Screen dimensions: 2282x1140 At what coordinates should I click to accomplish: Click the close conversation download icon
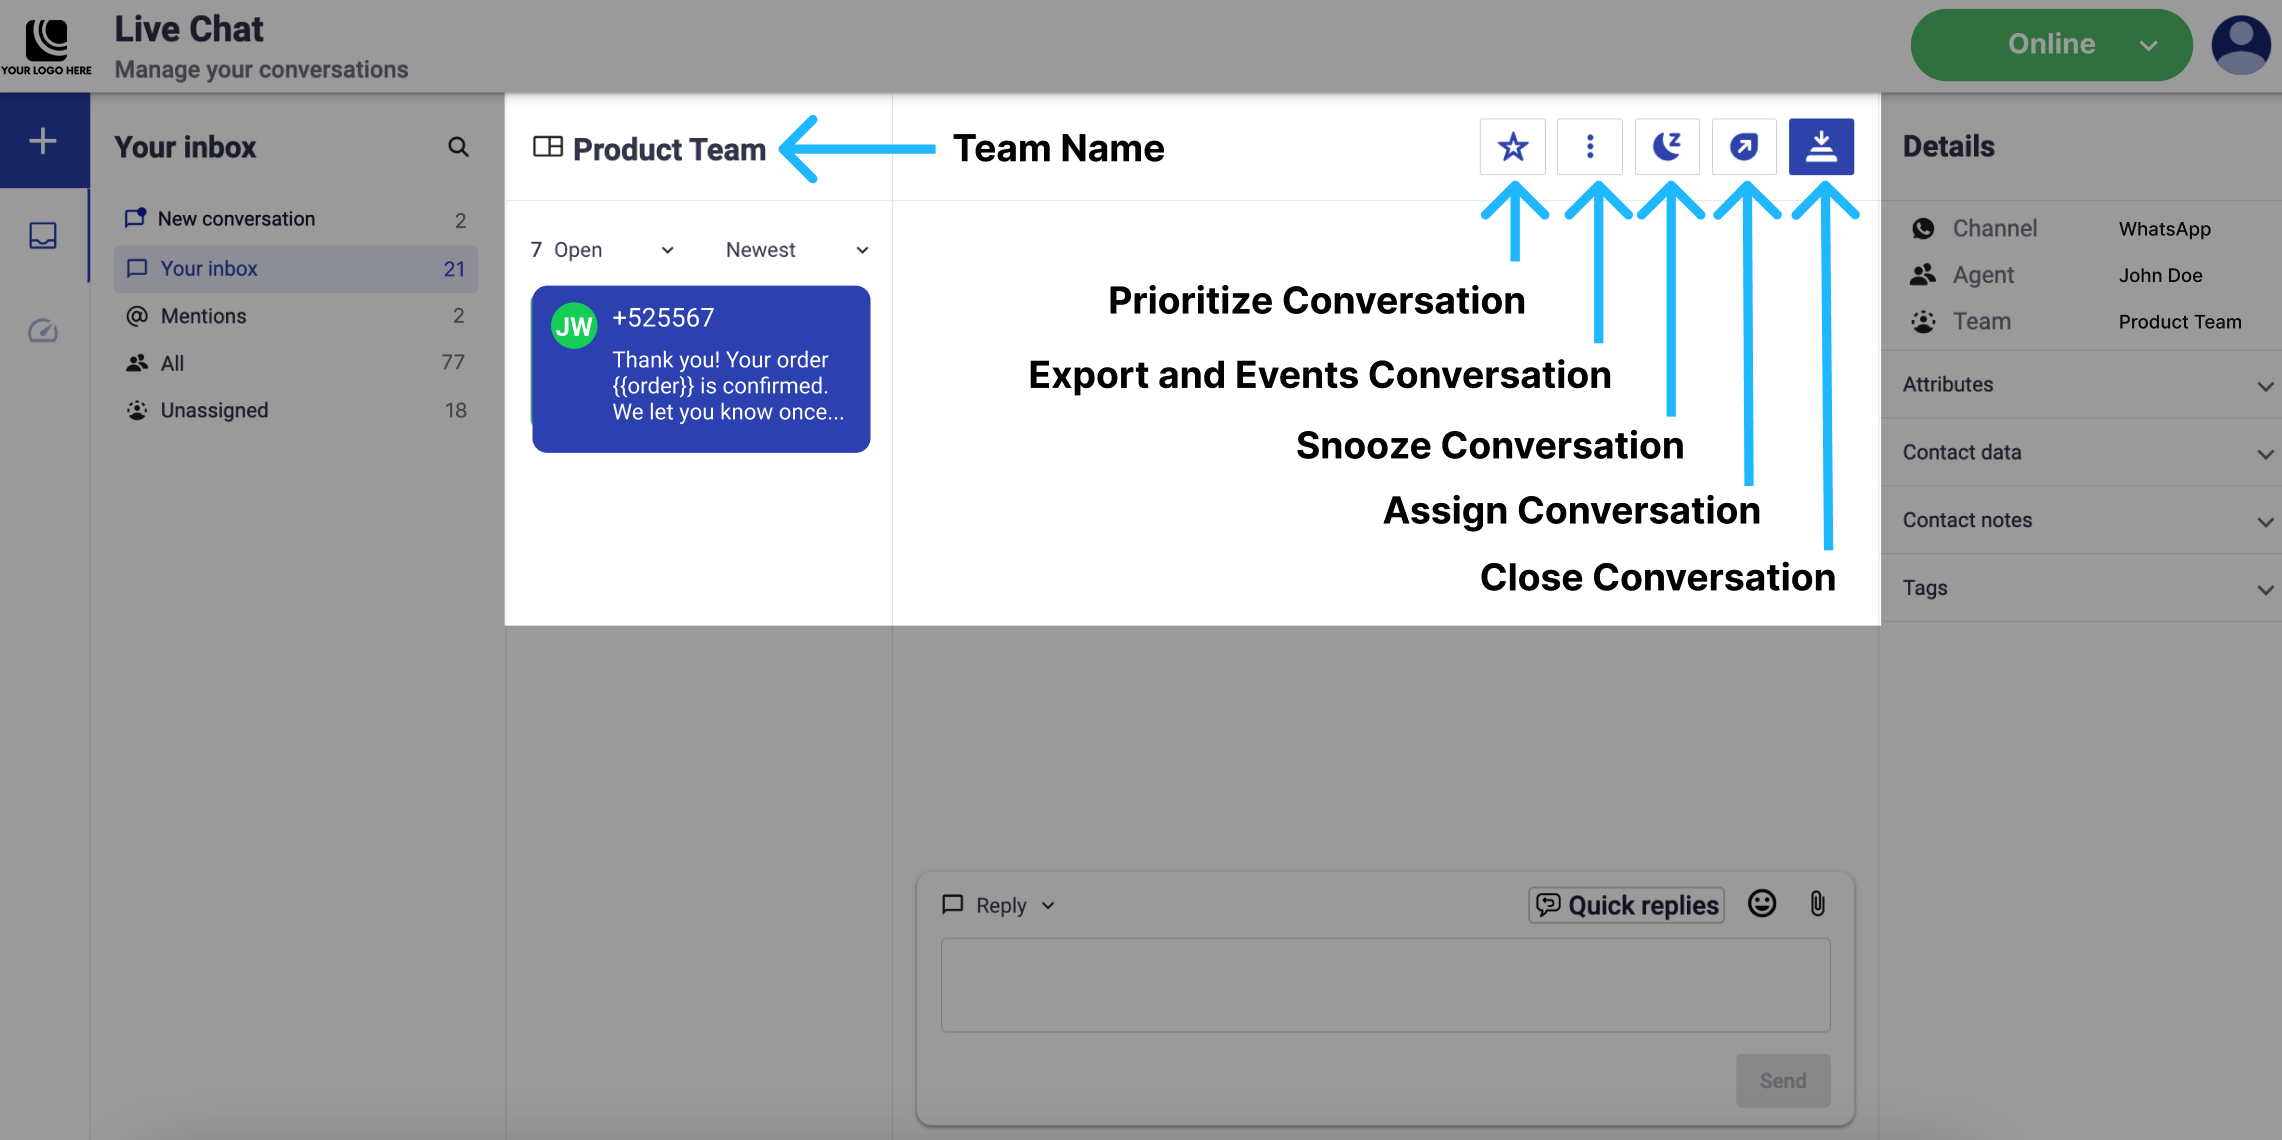pos(1820,147)
